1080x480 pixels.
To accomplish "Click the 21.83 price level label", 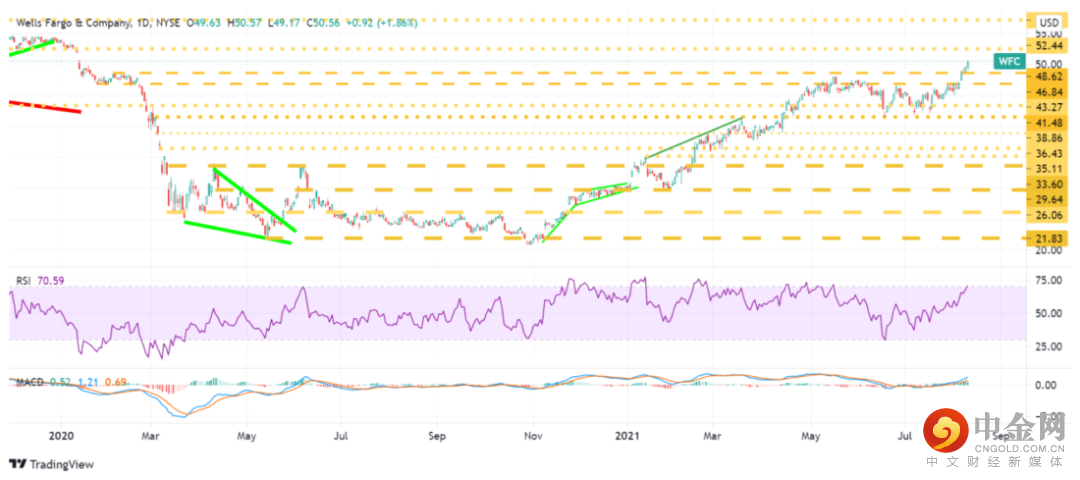I will 1048,238.
